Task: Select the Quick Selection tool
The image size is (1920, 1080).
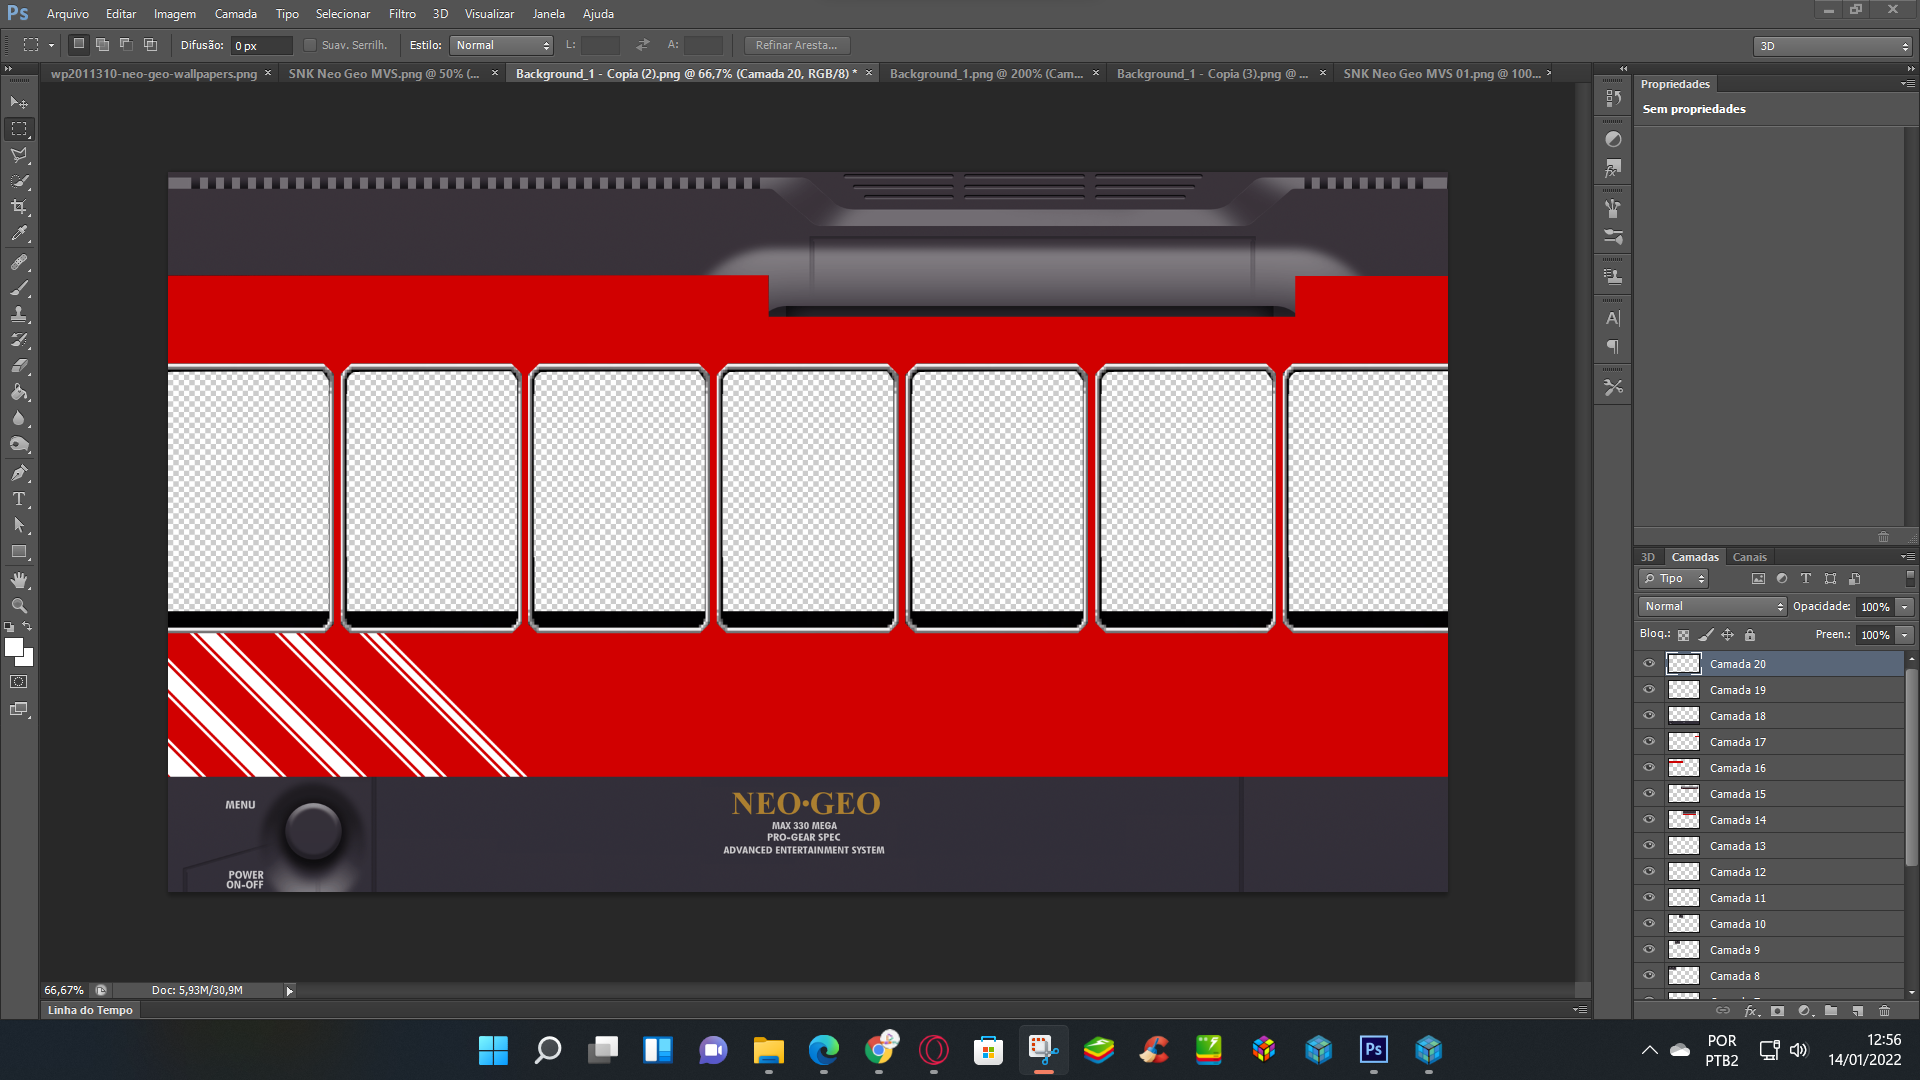Action: pyautogui.click(x=19, y=181)
